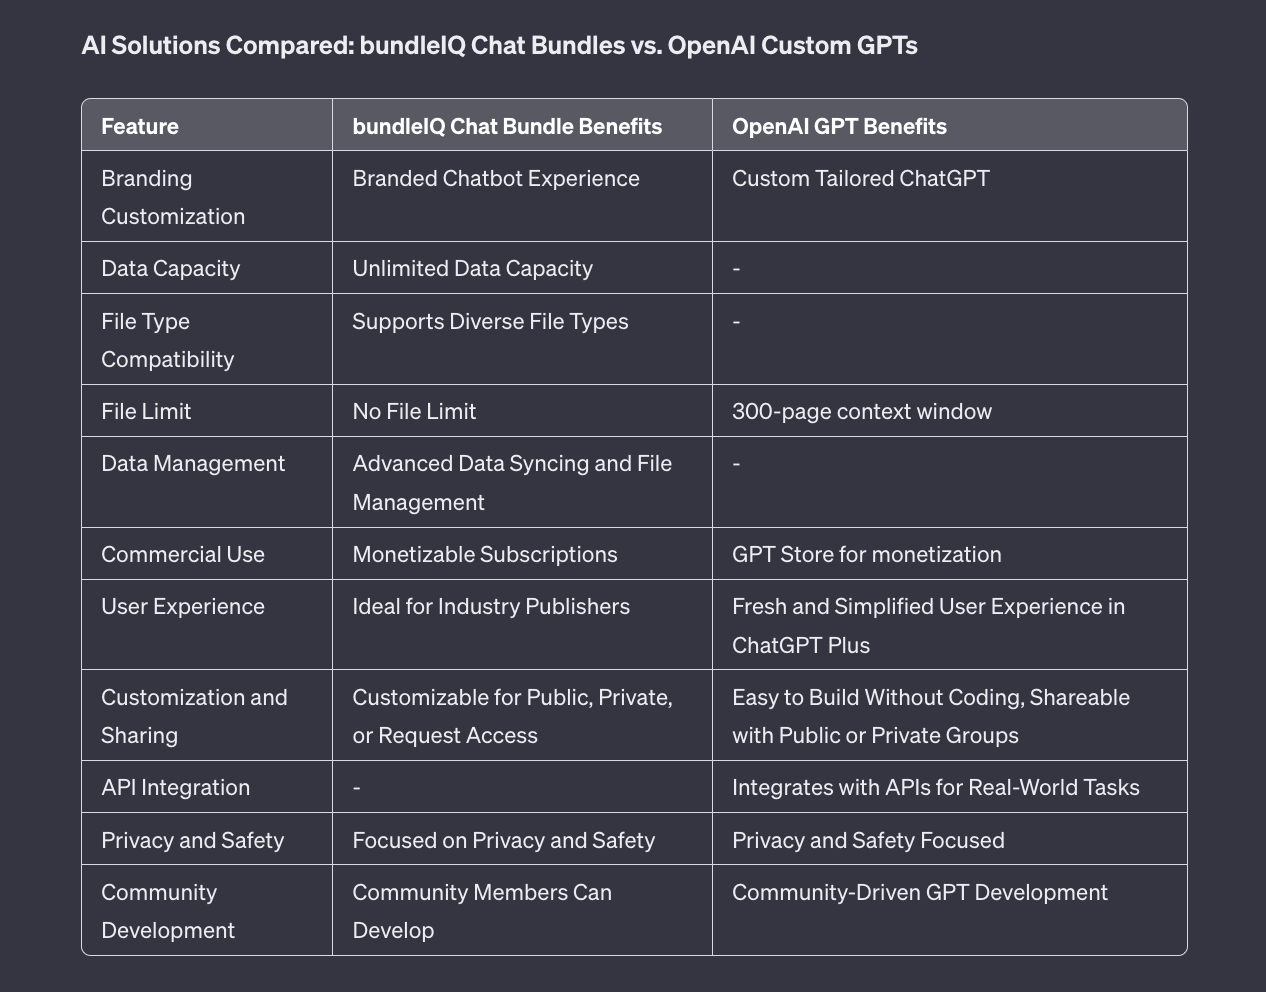Select the "Feature" column header
The height and width of the screenshot is (992, 1266).
point(140,127)
